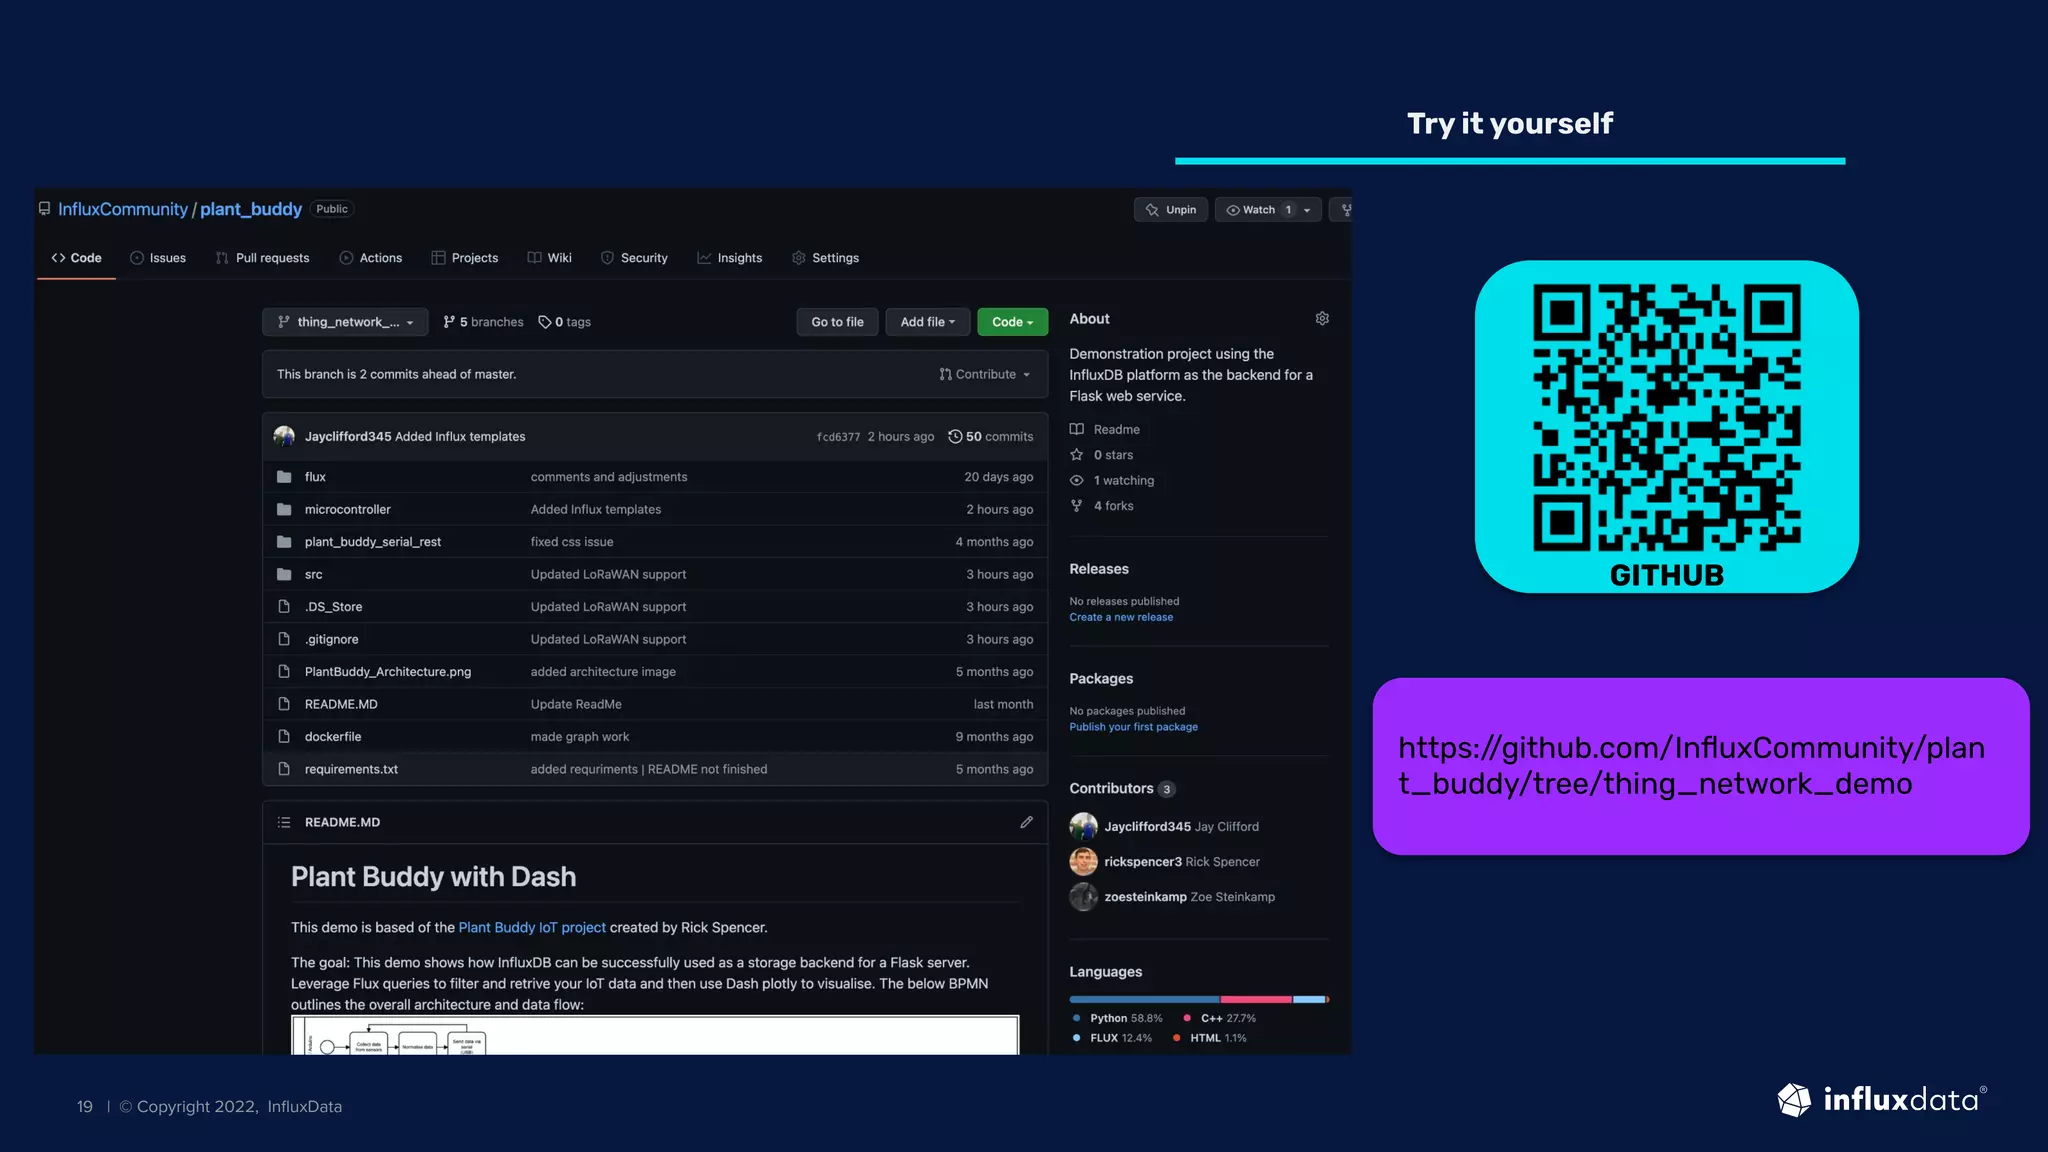Click the Releases heading link
The image size is (2048, 1152).
pos(1099,569)
